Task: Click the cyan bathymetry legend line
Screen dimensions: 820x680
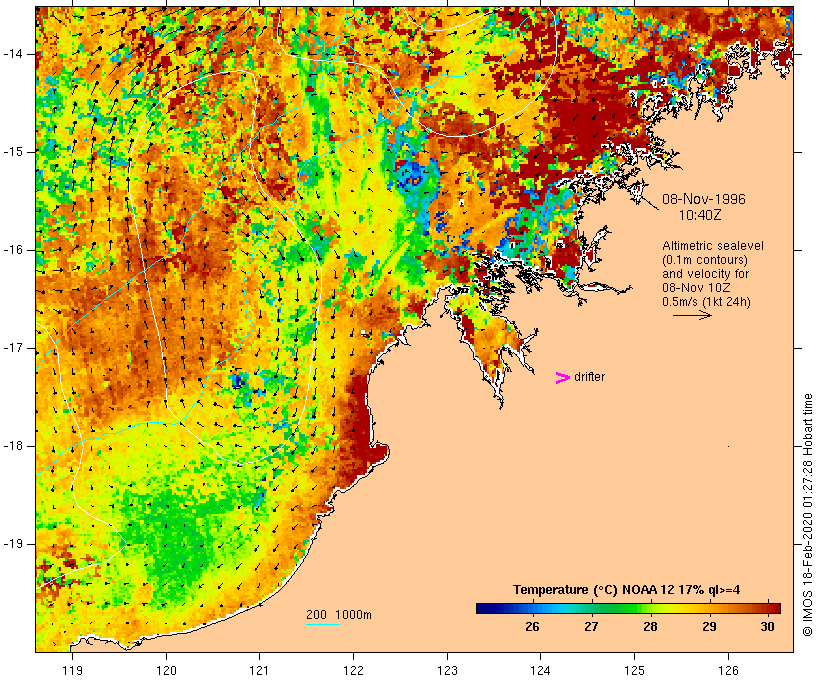Action: click(323, 624)
